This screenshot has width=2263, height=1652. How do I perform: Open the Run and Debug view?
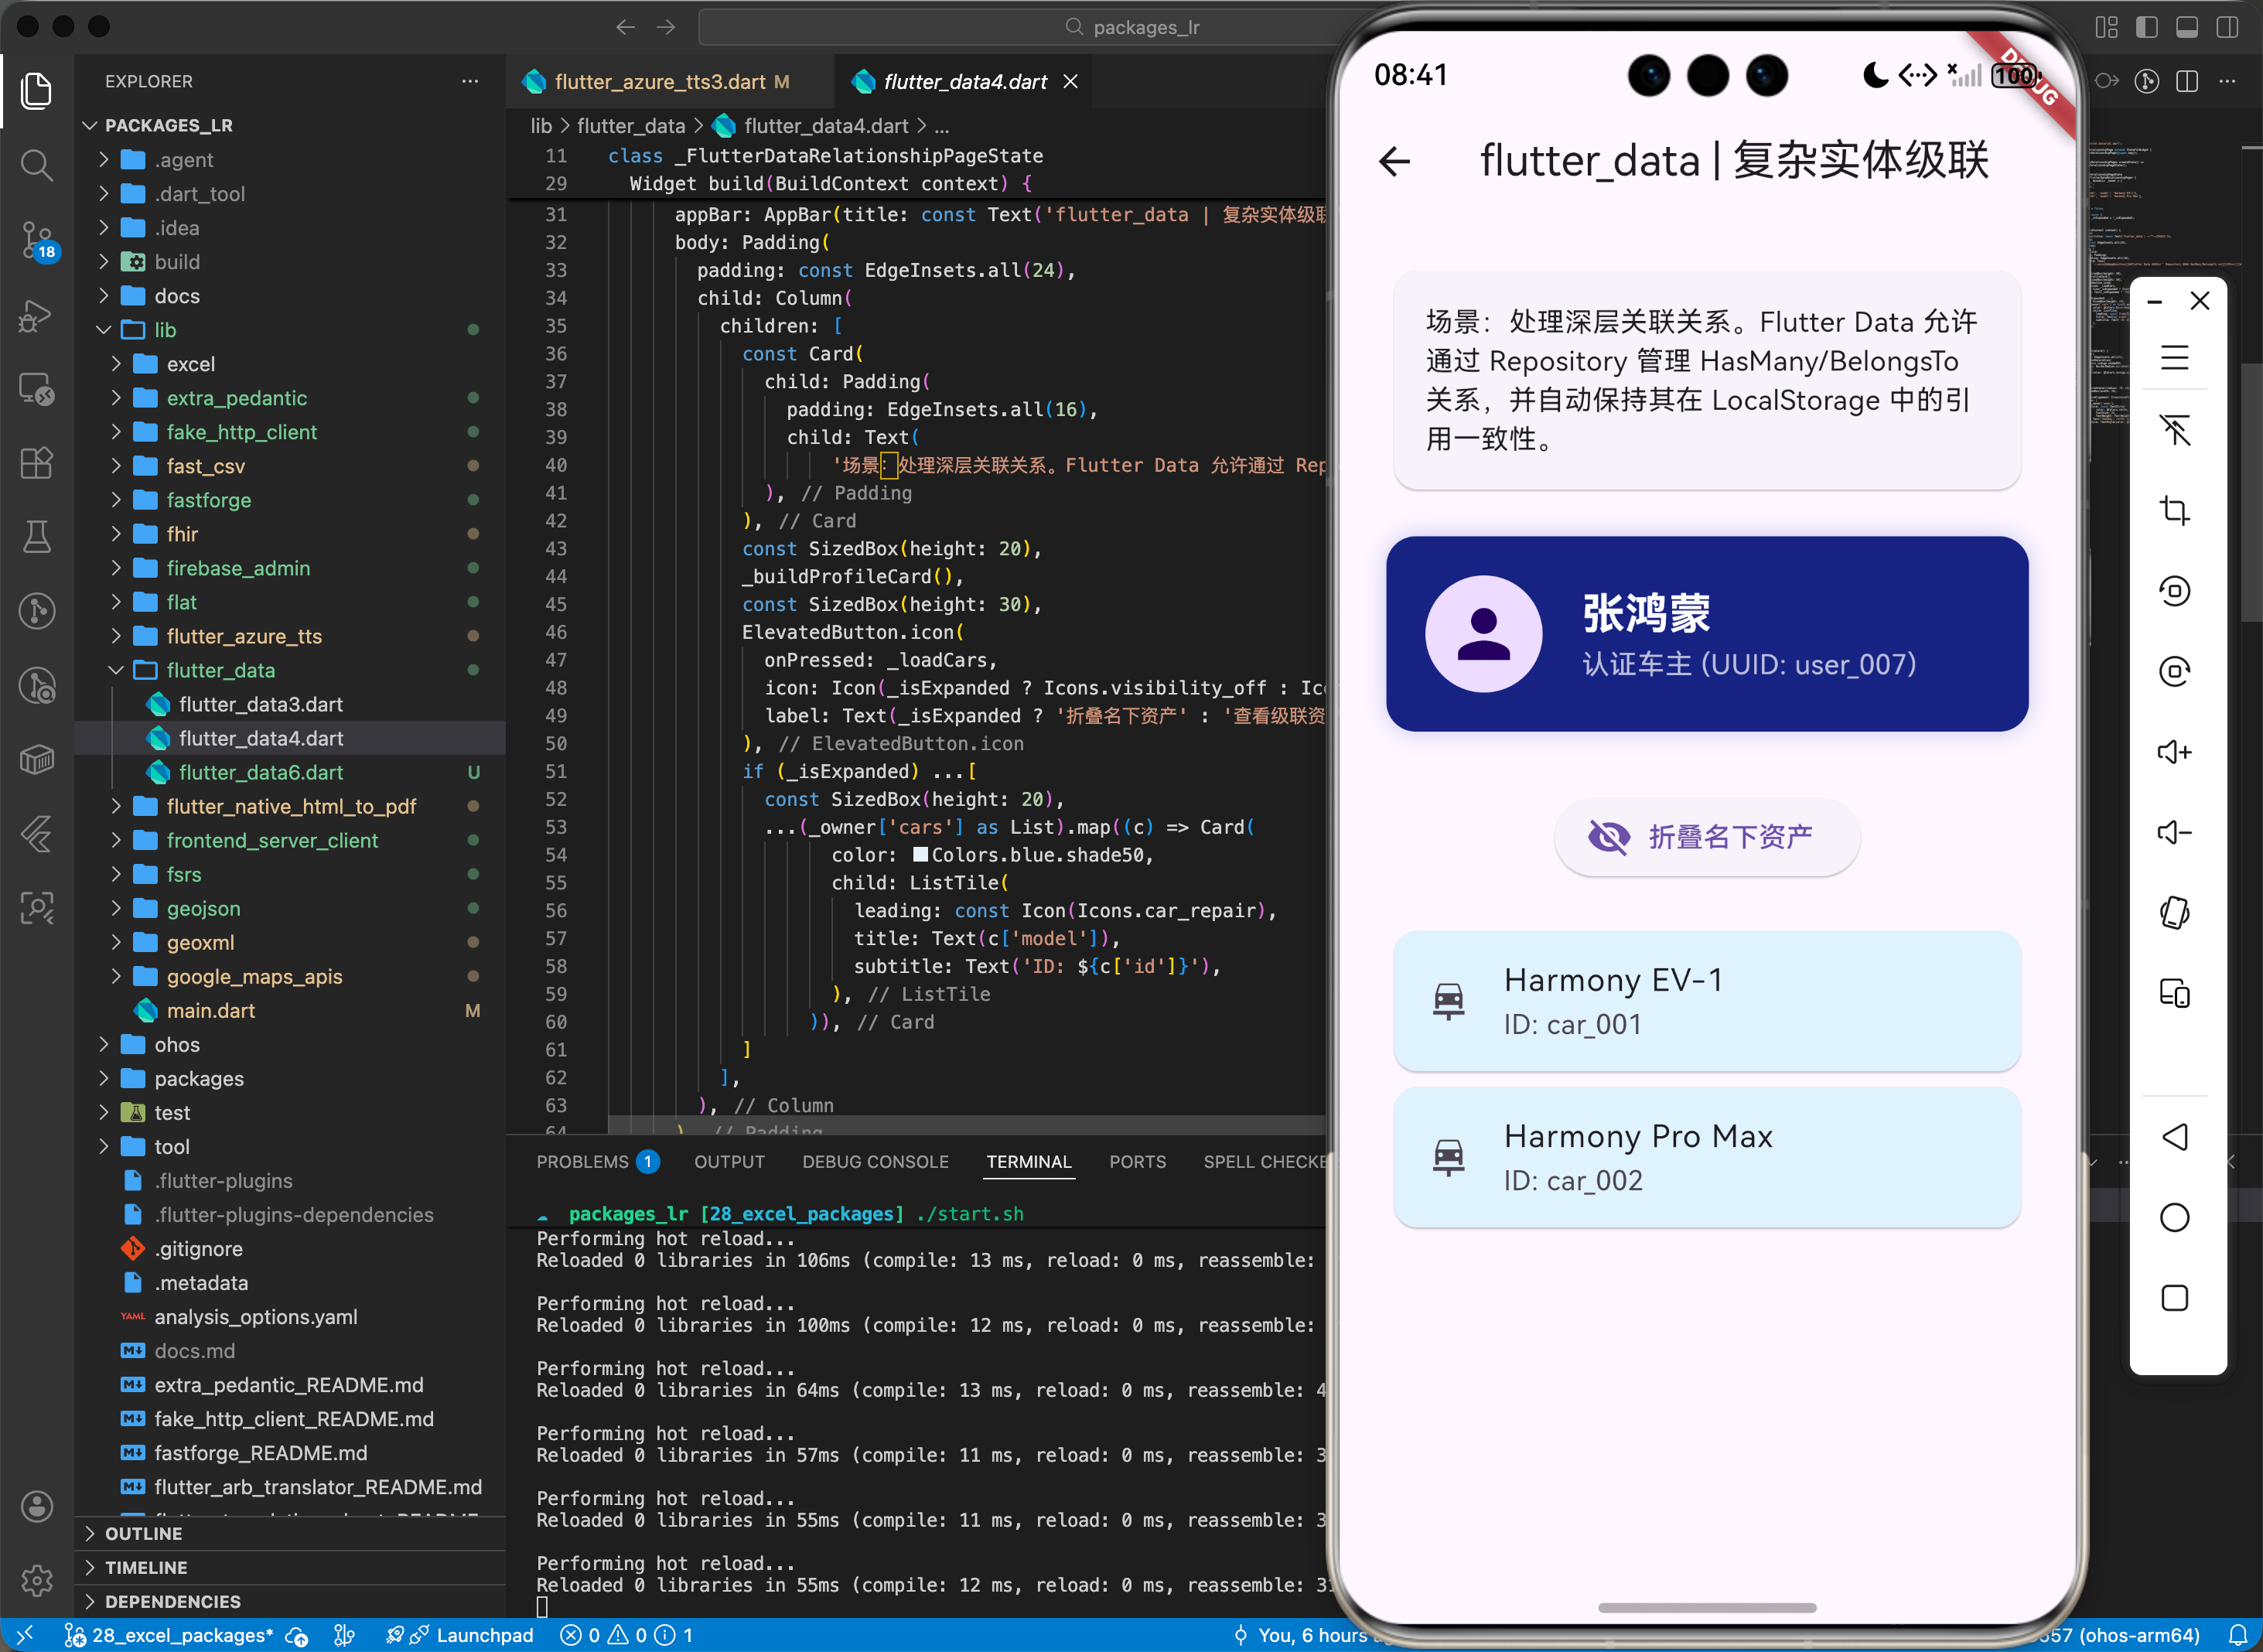click(x=36, y=315)
